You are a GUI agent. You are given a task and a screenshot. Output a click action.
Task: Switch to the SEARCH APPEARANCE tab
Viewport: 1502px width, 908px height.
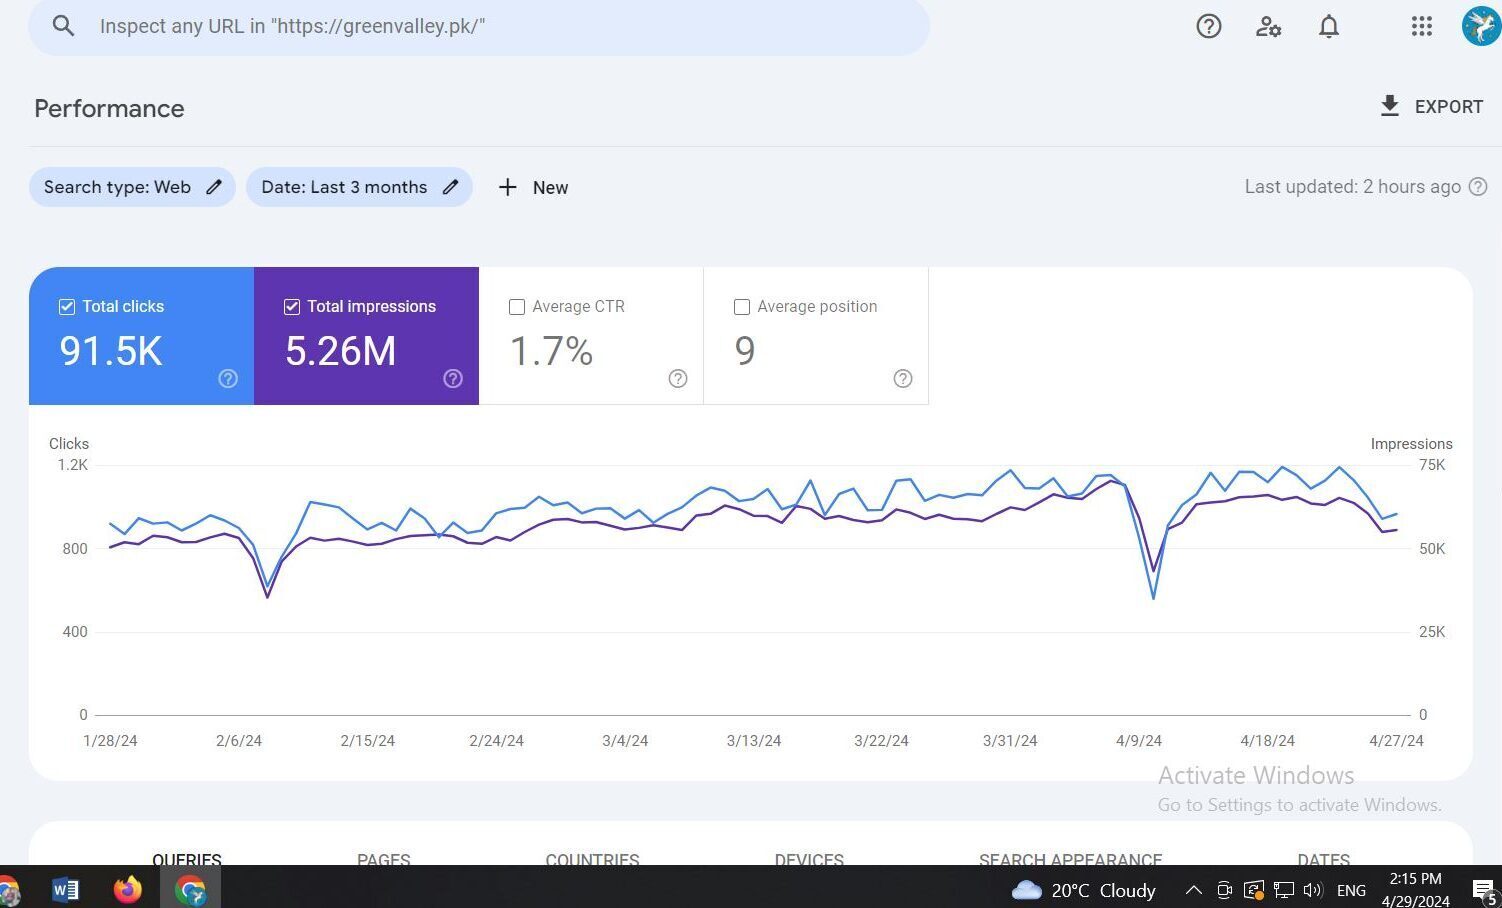coord(1070,859)
